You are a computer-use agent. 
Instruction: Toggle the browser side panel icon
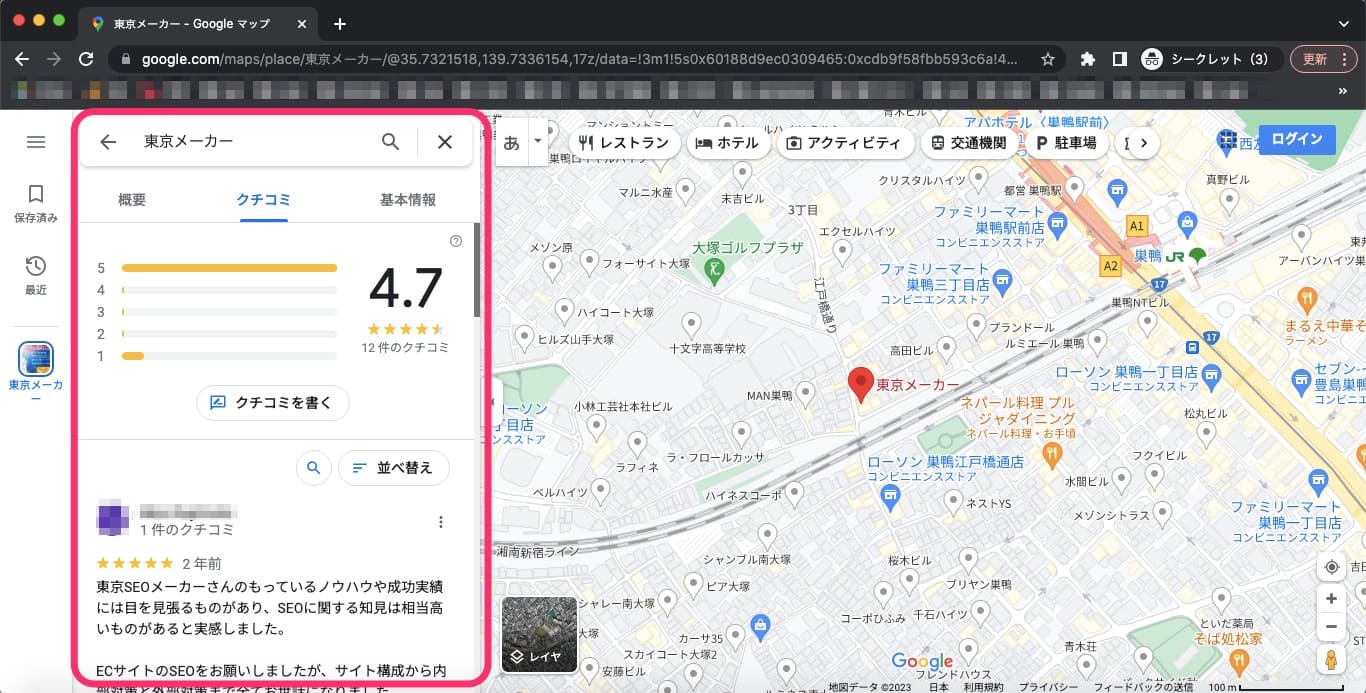pos(1120,59)
